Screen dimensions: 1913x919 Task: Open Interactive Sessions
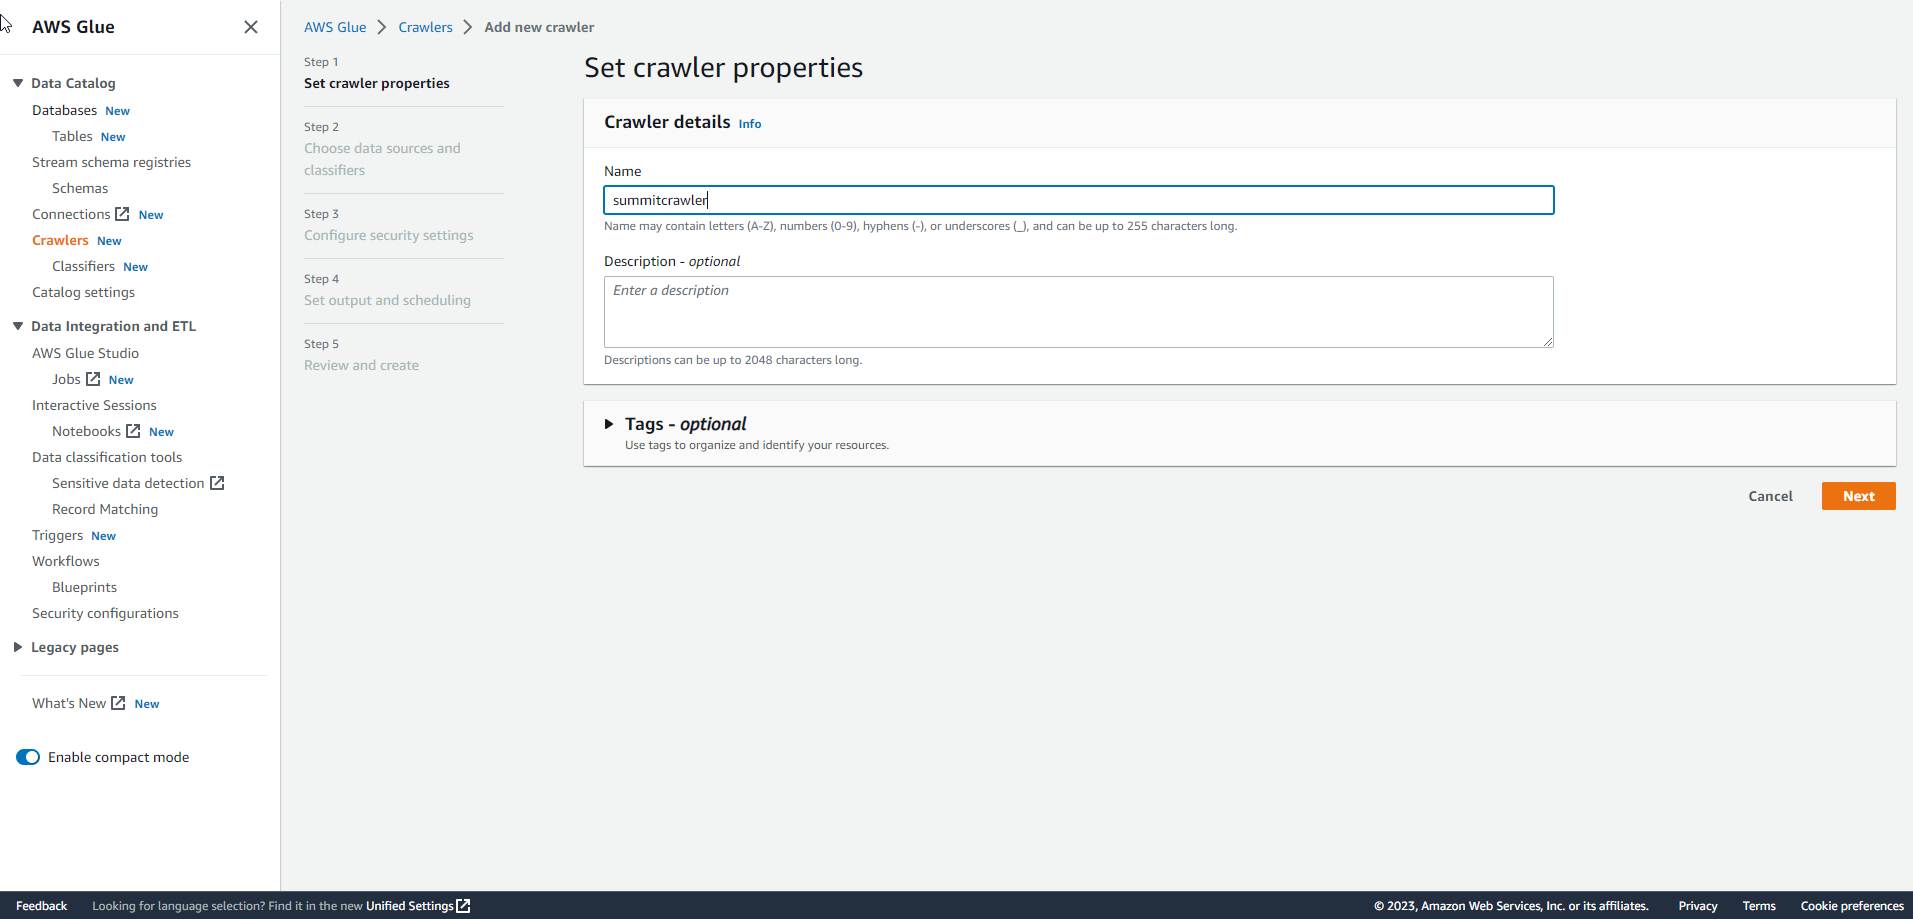click(x=94, y=405)
